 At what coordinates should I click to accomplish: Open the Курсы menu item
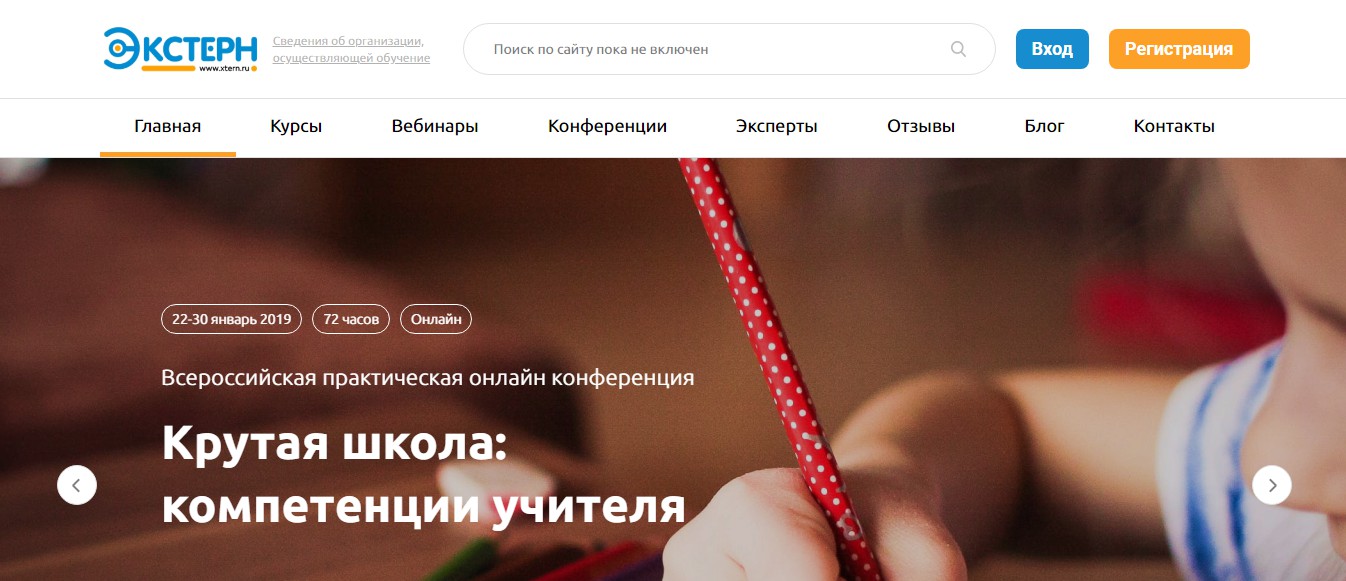click(x=296, y=127)
